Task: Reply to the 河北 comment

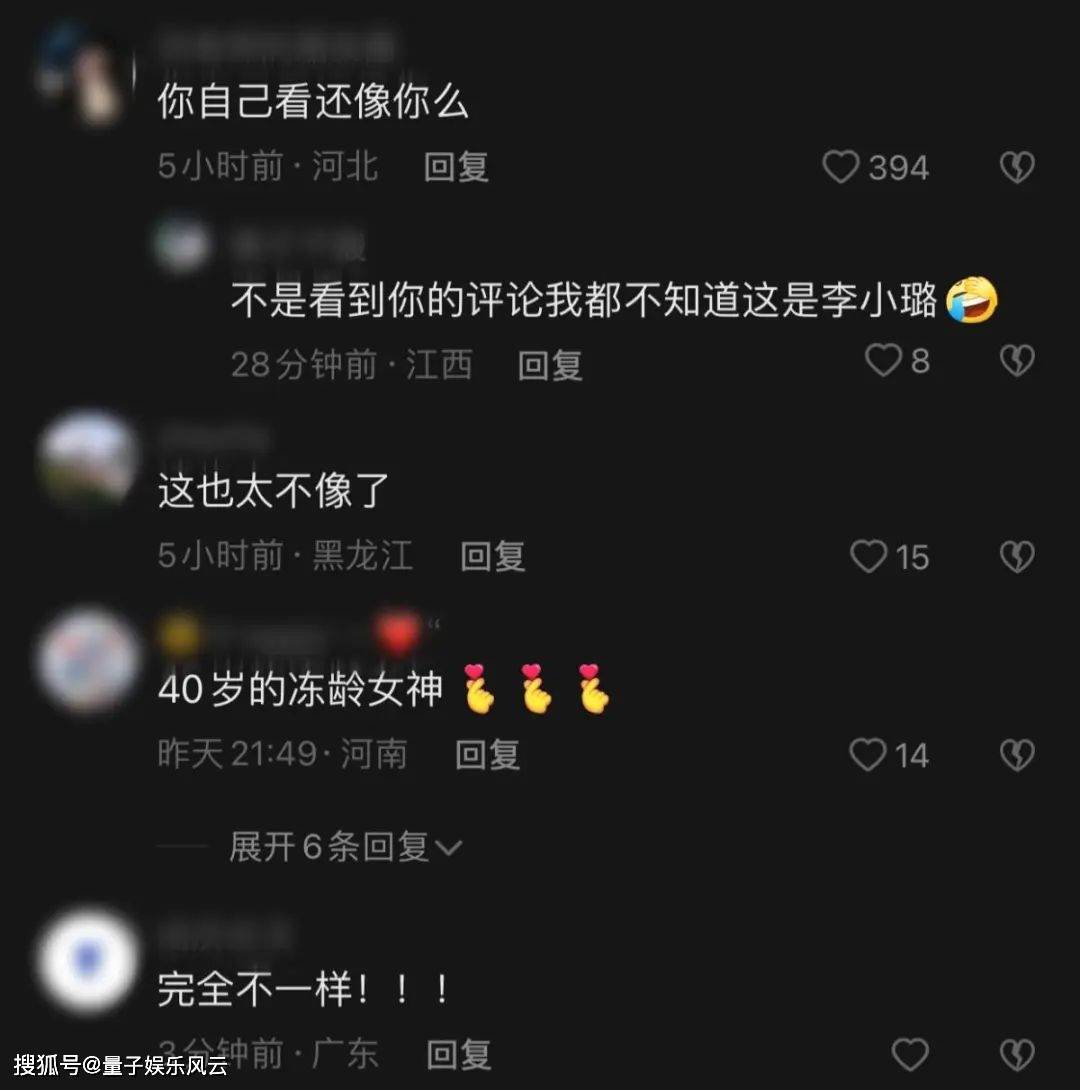Action: click(456, 167)
